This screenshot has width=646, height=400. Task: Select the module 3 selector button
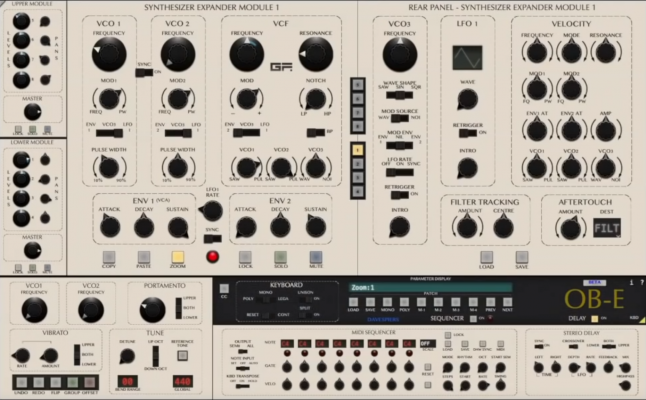(x=358, y=178)
